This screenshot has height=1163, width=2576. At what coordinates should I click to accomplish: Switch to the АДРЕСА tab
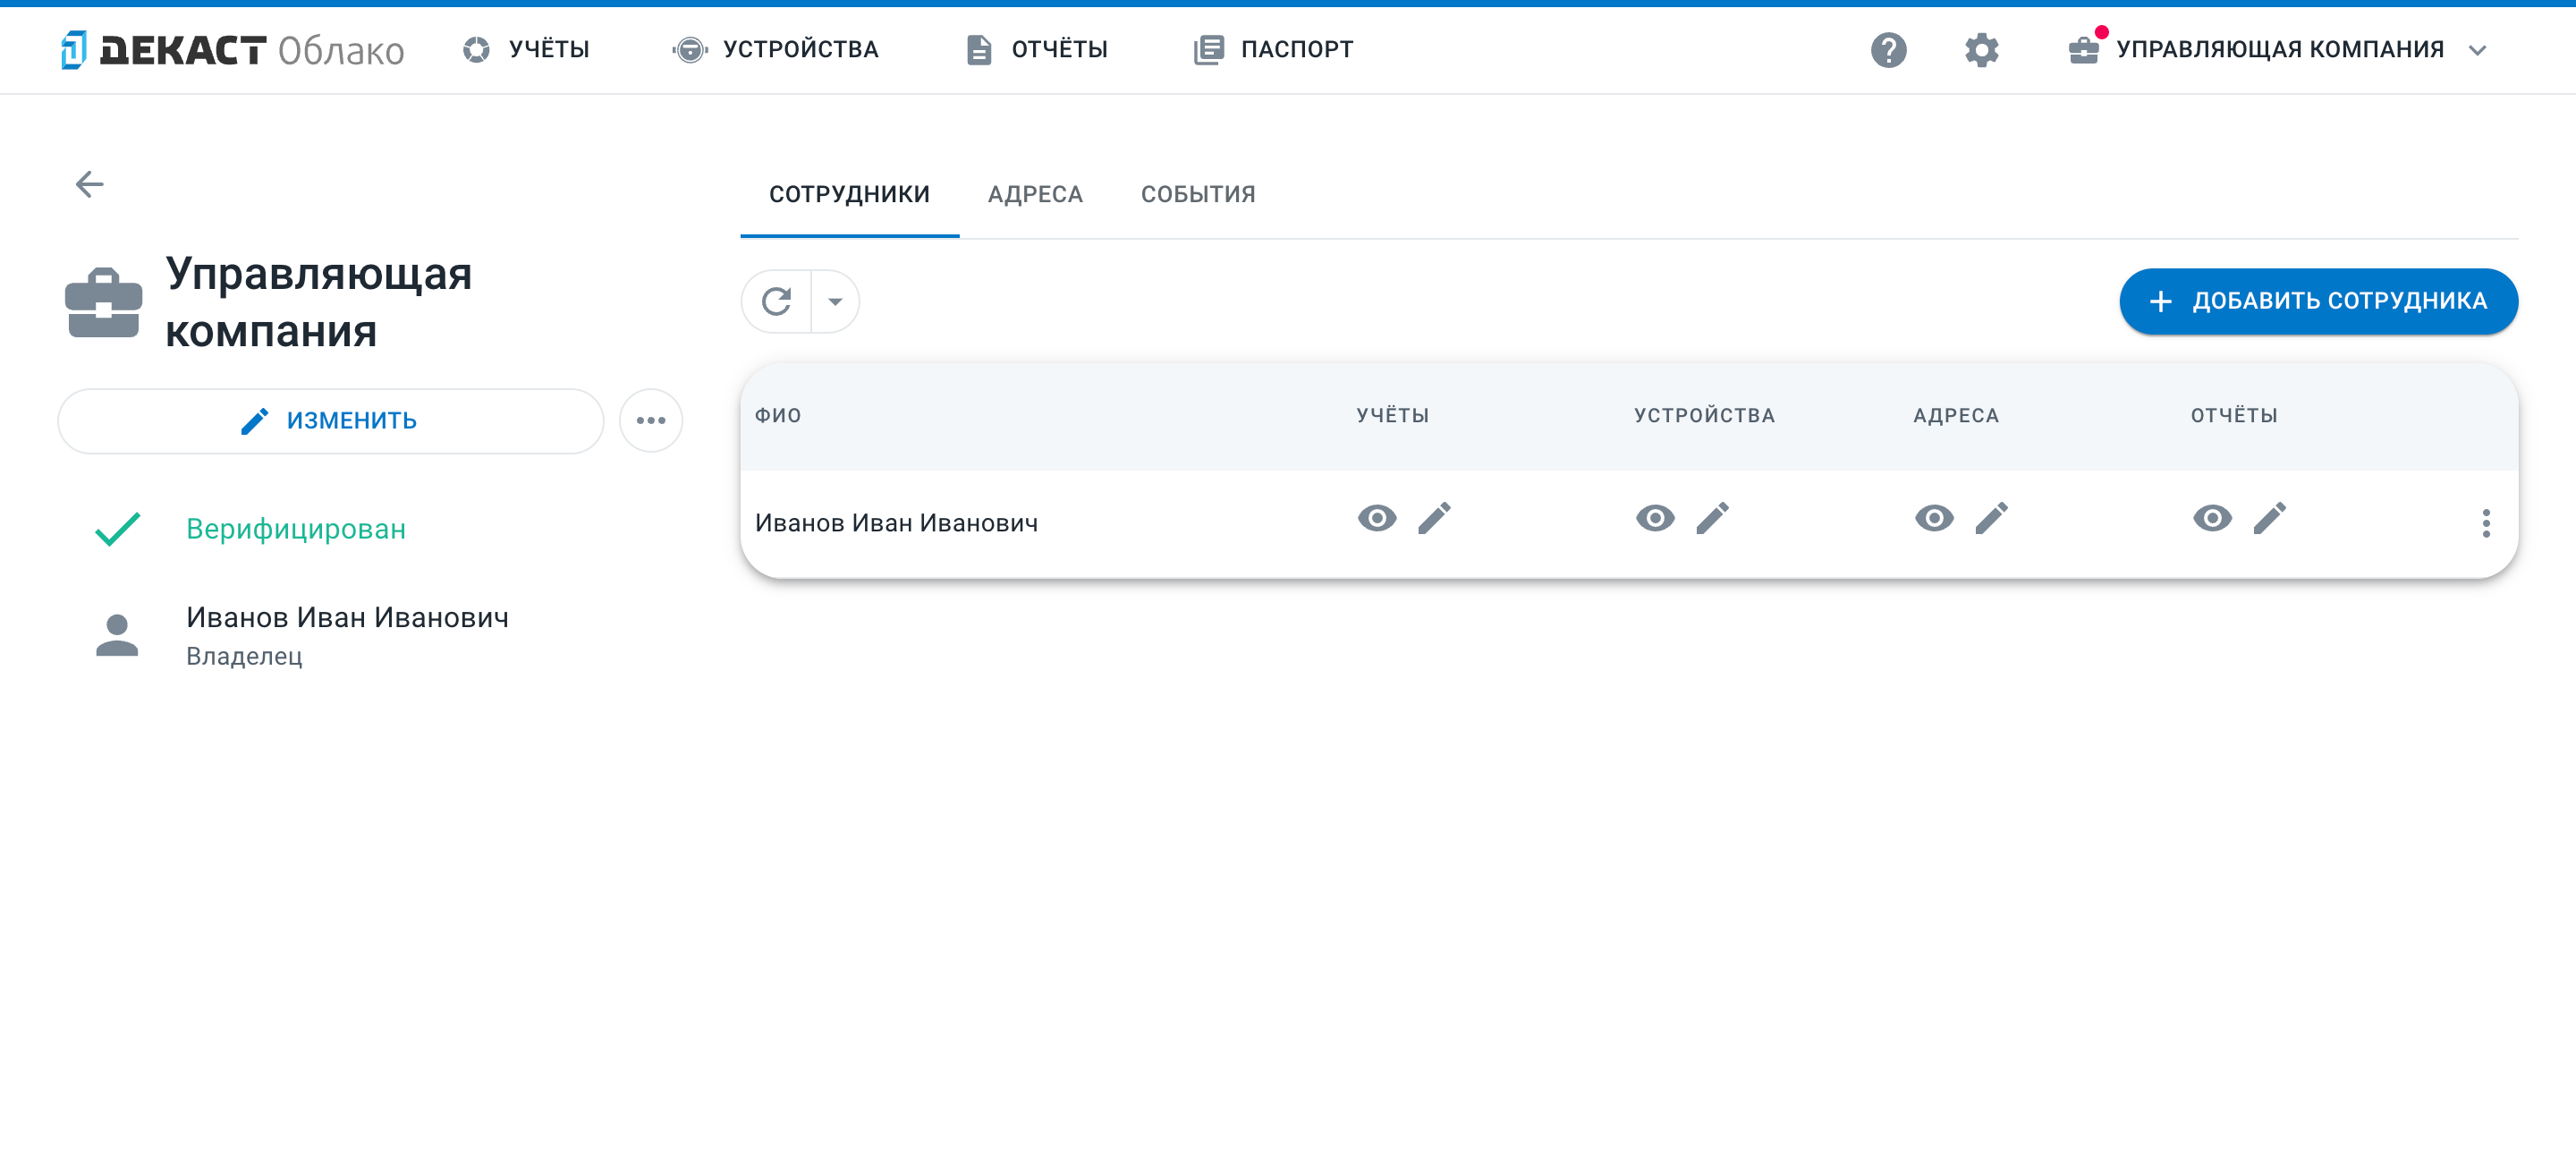[x=1035, y=194]
